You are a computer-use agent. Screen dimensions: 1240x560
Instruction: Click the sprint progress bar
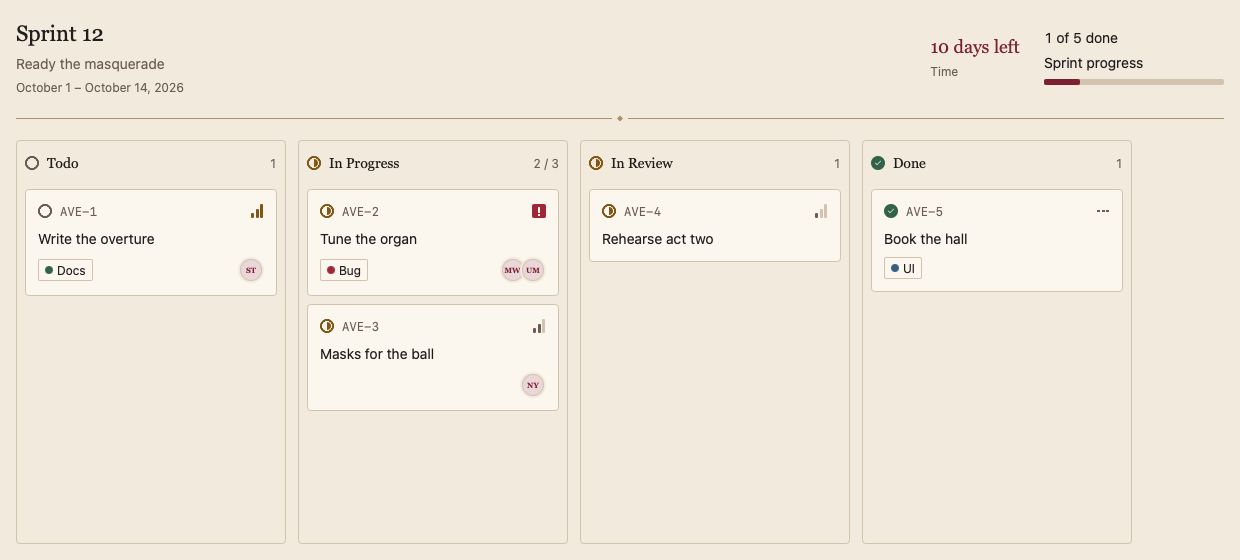1134,82
